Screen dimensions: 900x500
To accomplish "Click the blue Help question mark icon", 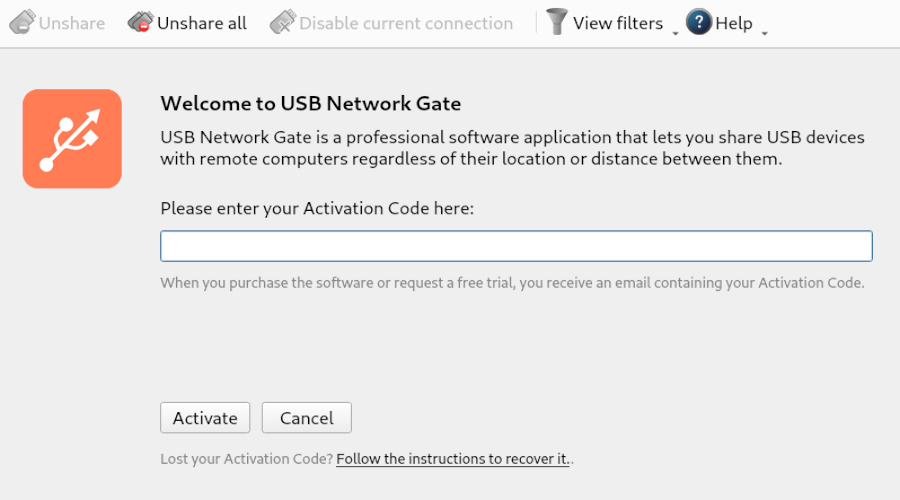I will pyautogui.click(x=699, y=22).
